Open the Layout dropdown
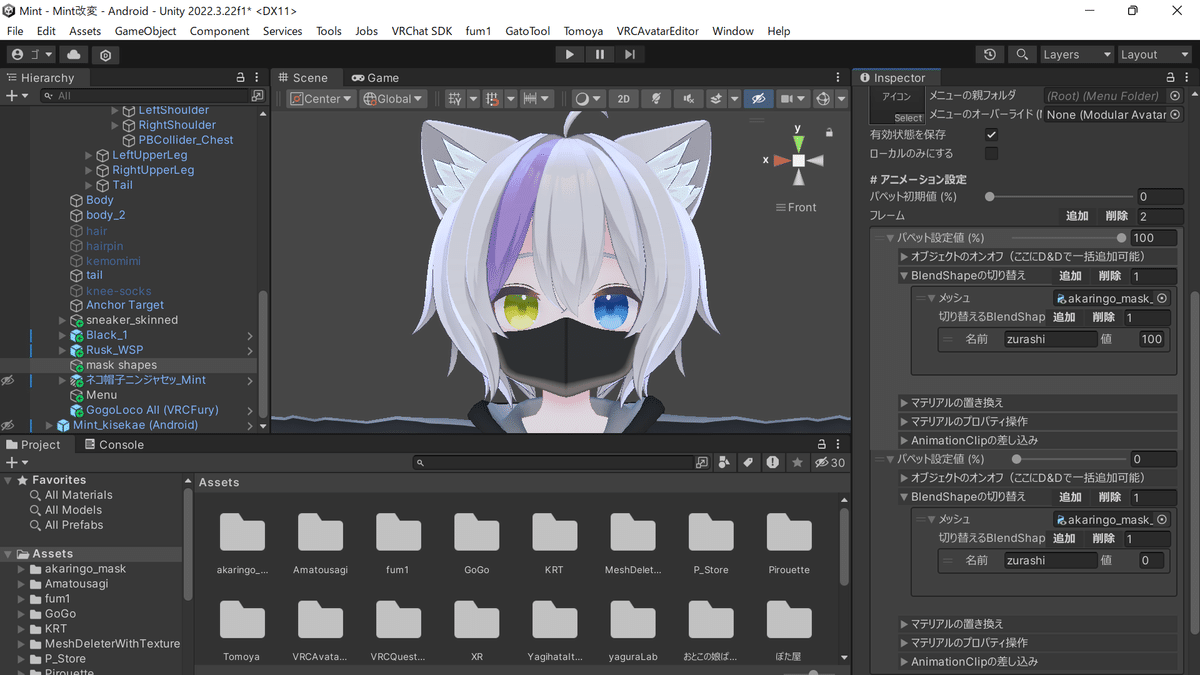This screenshot has width=1200, height=675. click(1153, 55)
